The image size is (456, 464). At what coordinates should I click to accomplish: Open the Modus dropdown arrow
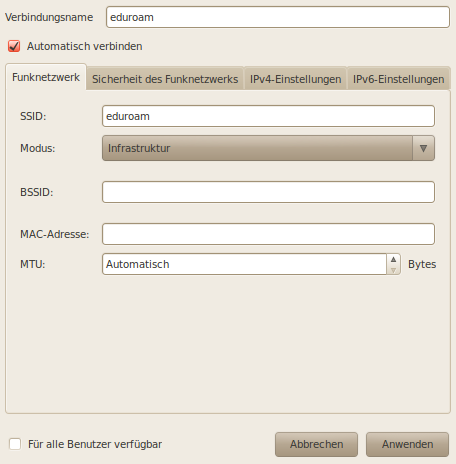point(423,148)
